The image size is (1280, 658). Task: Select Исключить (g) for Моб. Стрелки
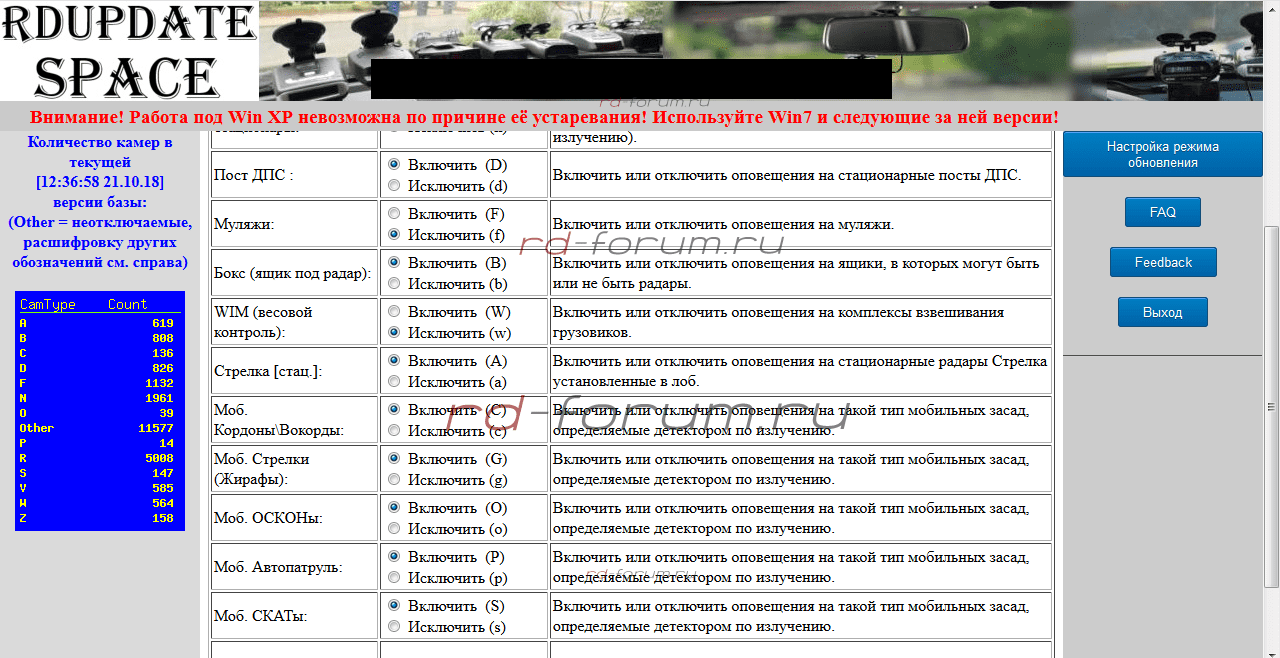pyautogui.click(x=394, y=479)
